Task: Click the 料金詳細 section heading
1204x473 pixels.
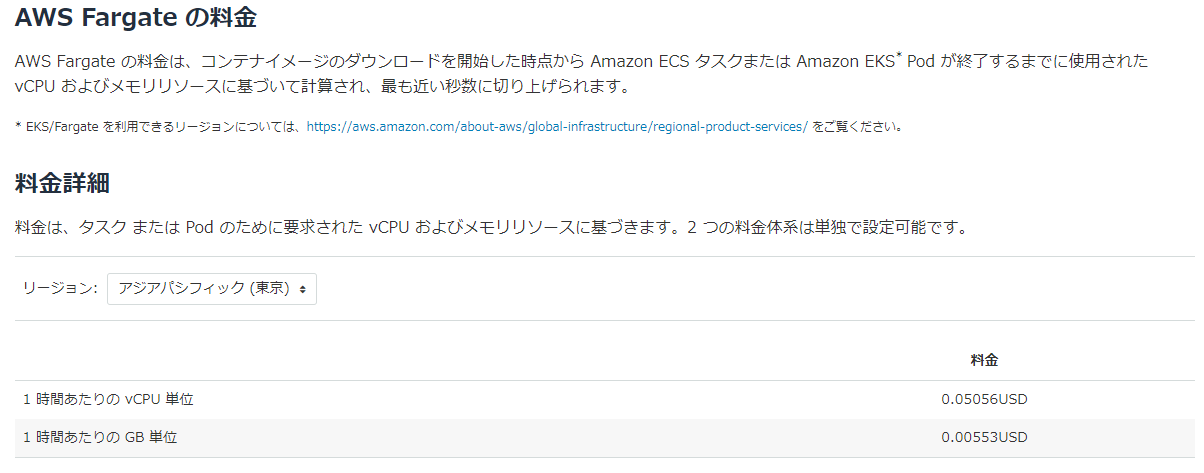Action: (x=62, y=183)
